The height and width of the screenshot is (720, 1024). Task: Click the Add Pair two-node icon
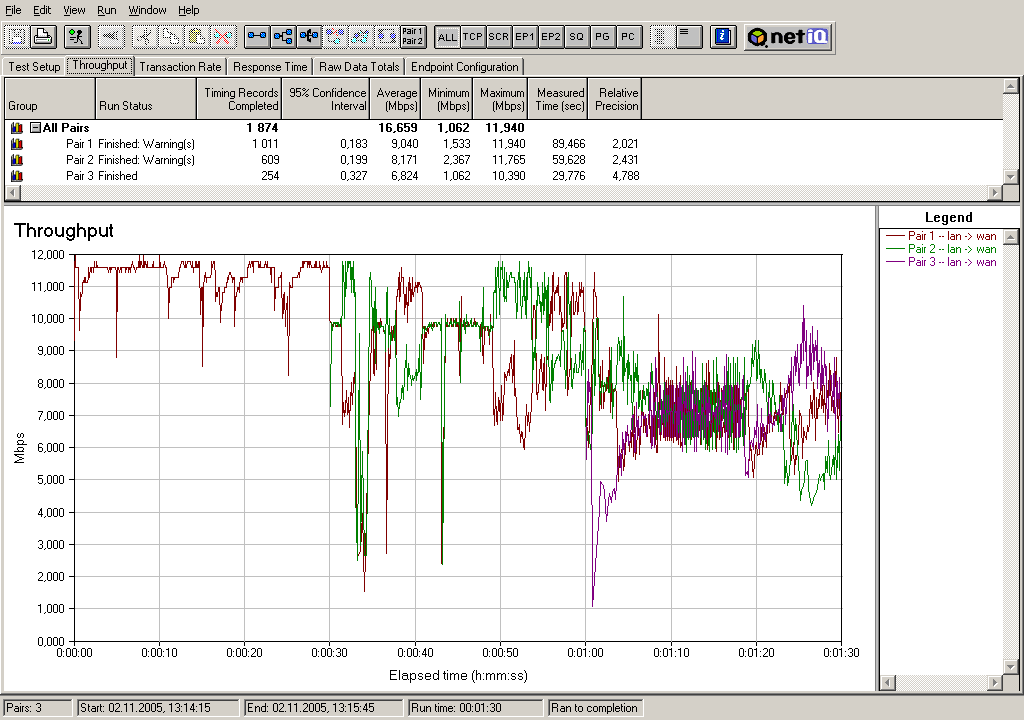257,37
